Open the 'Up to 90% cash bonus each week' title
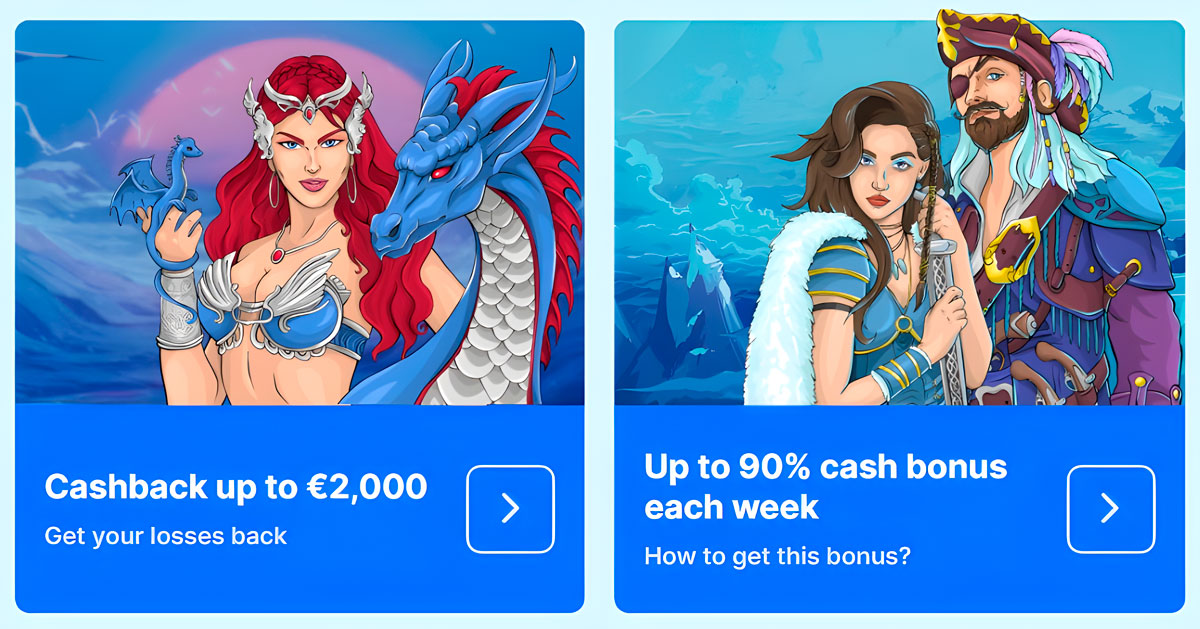Screen dimensions: 1200x629 point(826,486)
